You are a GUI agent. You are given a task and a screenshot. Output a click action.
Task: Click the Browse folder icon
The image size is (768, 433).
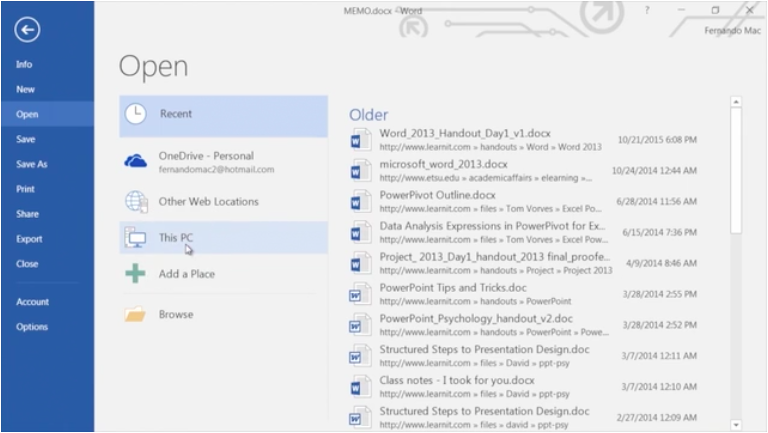pos(135,315)
